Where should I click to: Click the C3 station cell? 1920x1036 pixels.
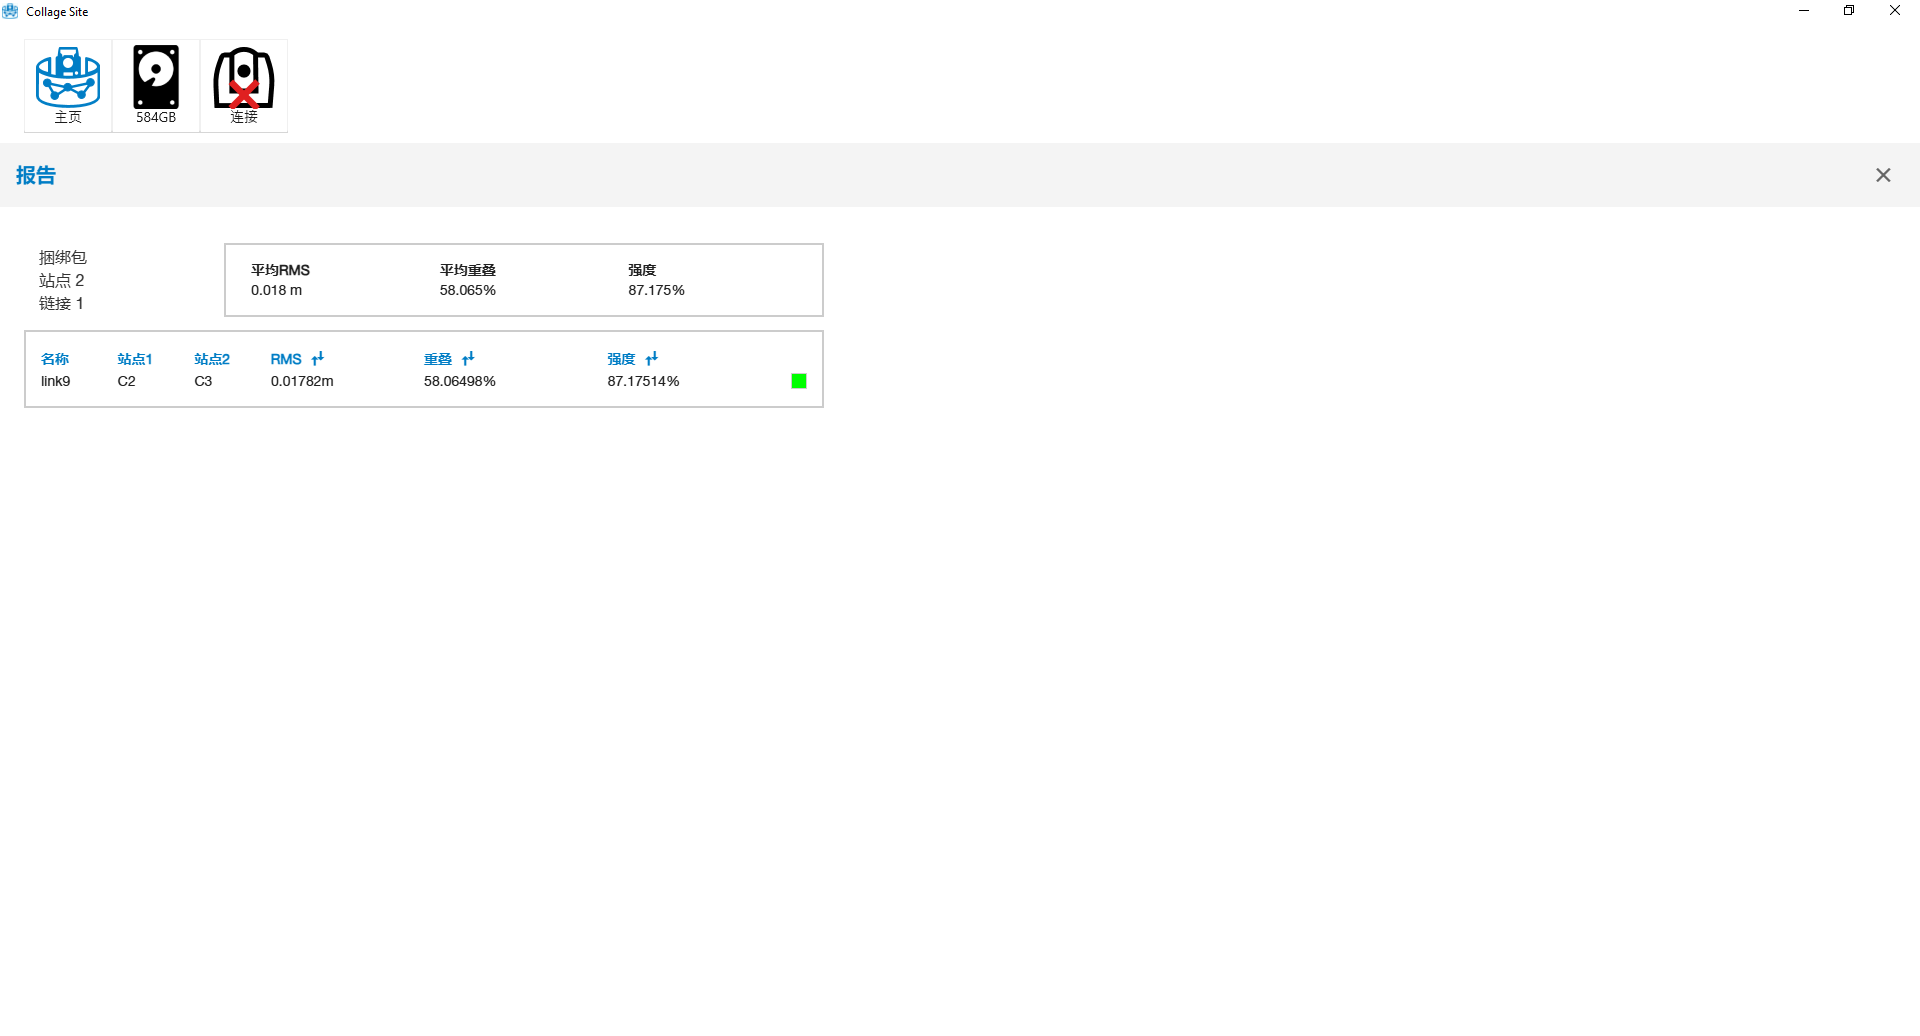click(x=203, y=381)
